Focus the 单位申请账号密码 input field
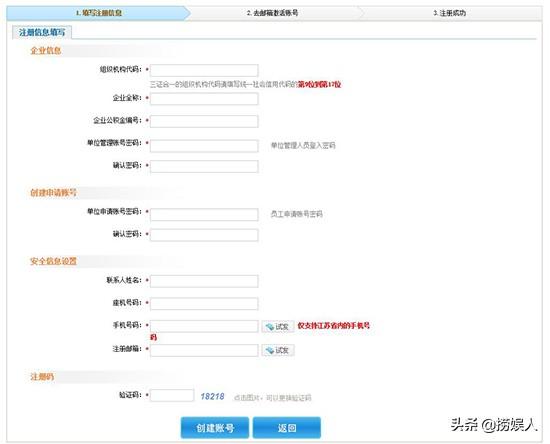The height and width of the screenshot is (444, 550). 204,214
